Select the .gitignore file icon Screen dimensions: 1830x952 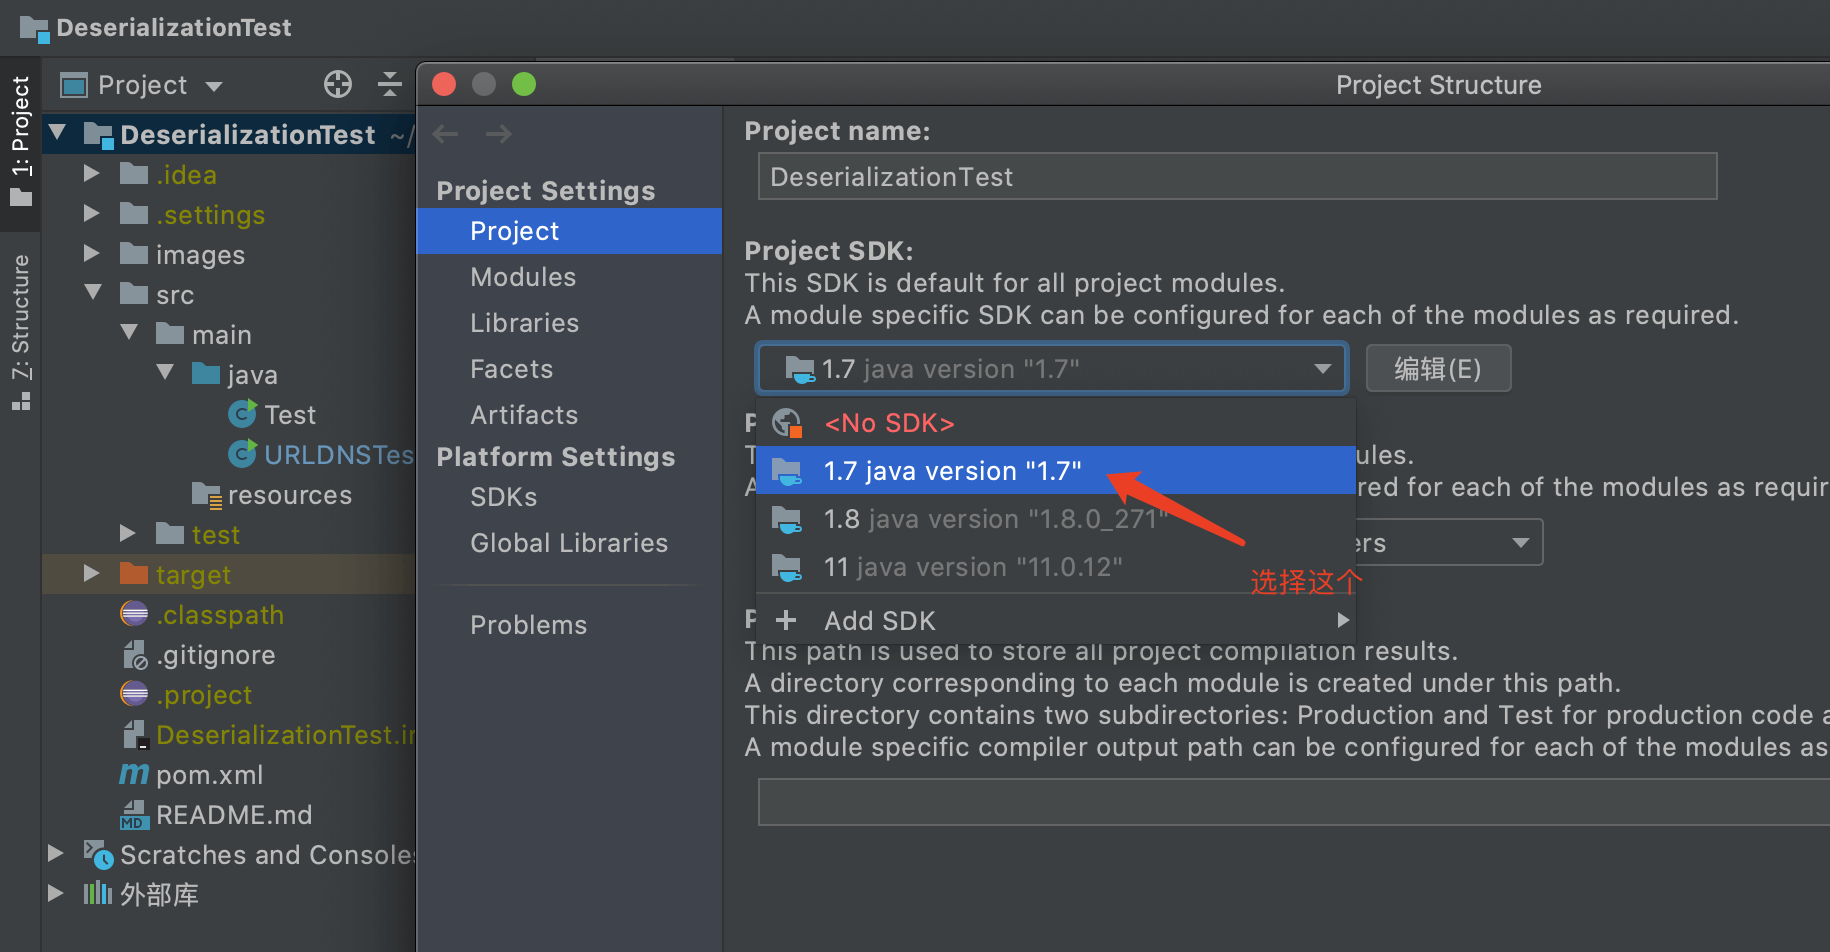[135, 655]
